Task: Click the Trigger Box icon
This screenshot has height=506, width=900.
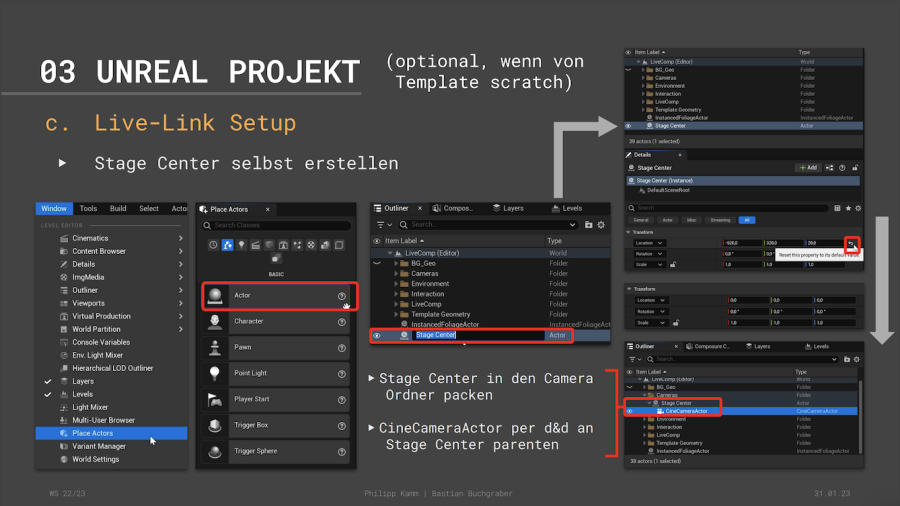Action: [215, 425]
